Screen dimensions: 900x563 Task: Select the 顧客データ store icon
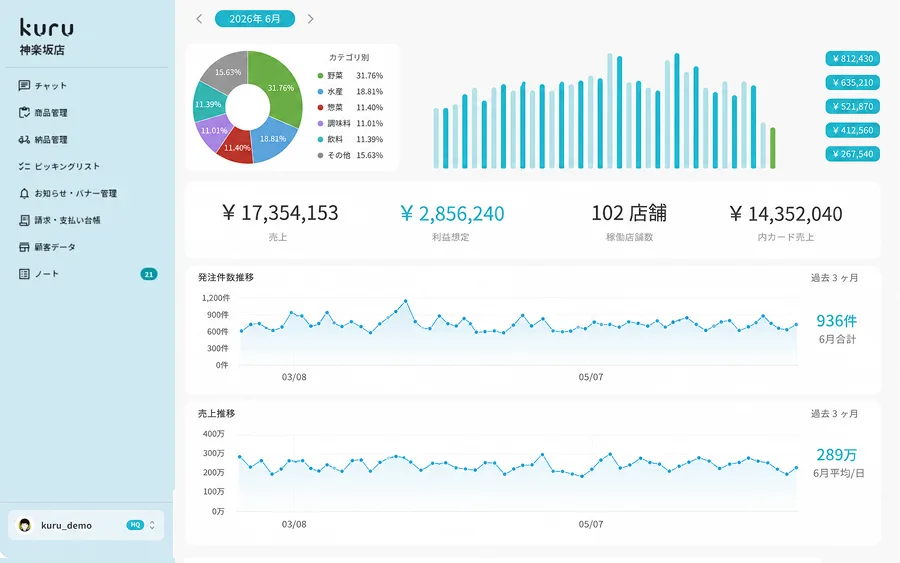point(24,247)
